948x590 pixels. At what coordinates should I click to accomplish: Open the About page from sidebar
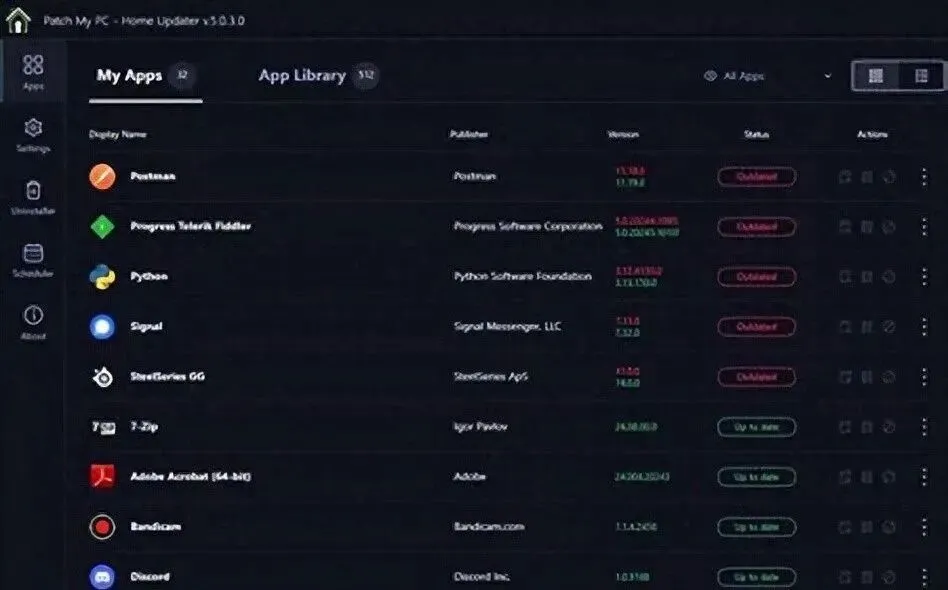[33, 323]
